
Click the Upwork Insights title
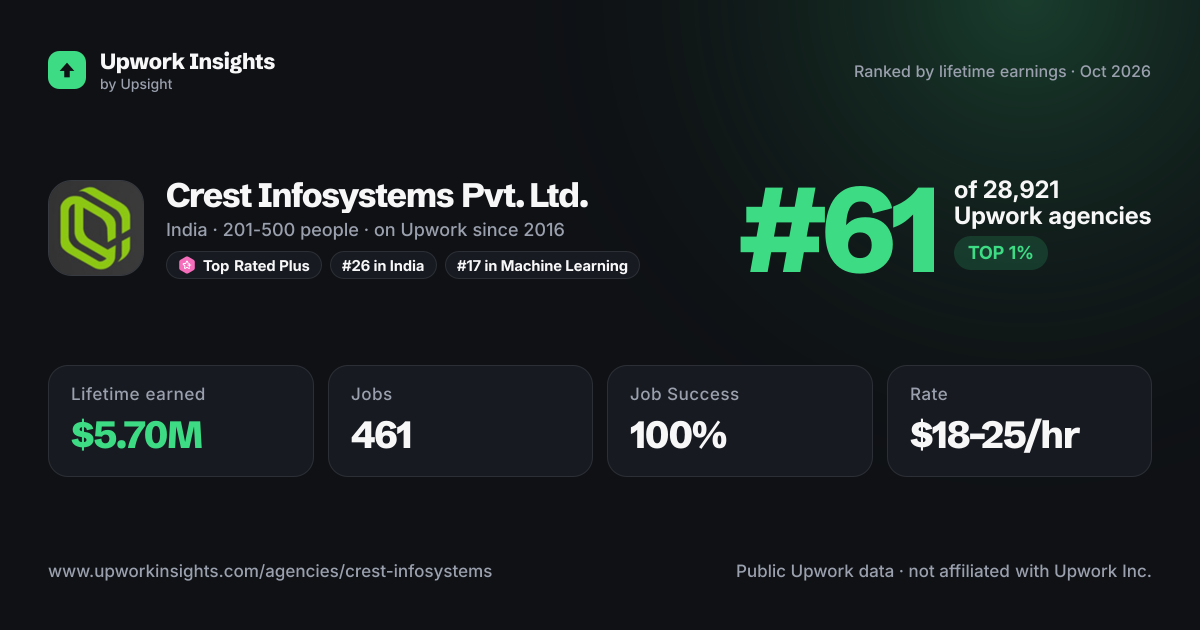187,61
